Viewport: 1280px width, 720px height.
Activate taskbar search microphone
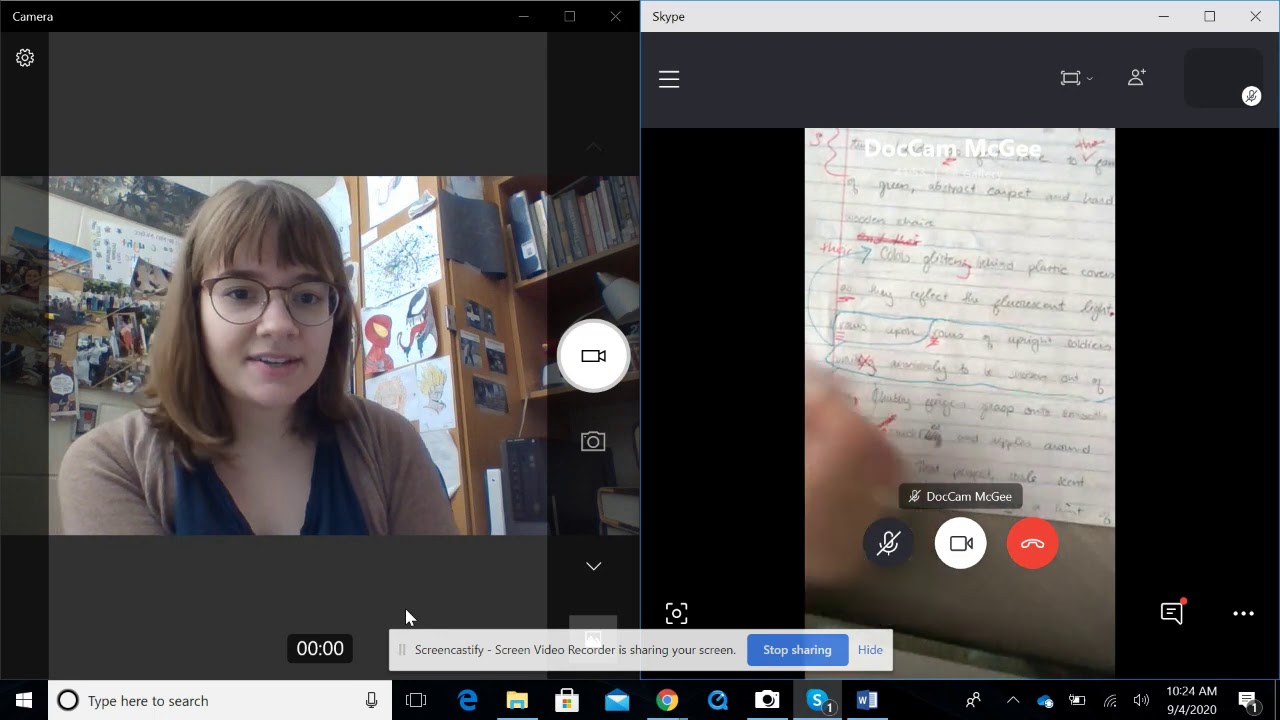372,701
